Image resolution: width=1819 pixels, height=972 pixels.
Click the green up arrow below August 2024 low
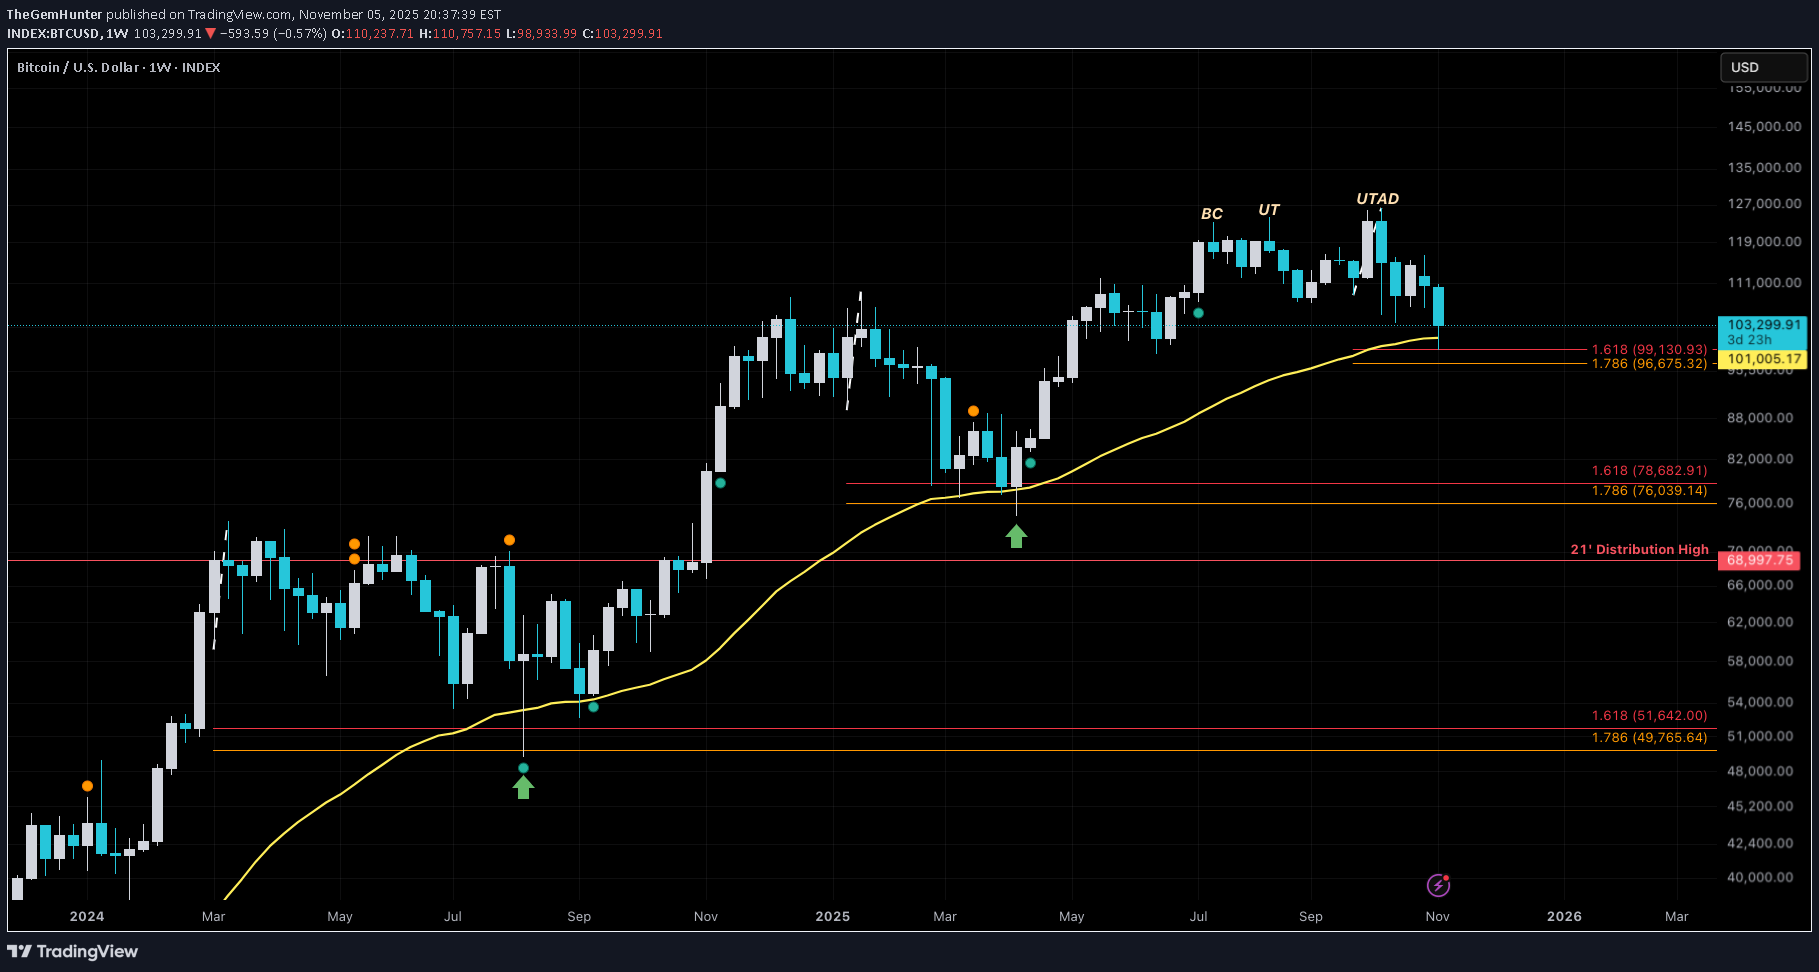tap(523, 788)
